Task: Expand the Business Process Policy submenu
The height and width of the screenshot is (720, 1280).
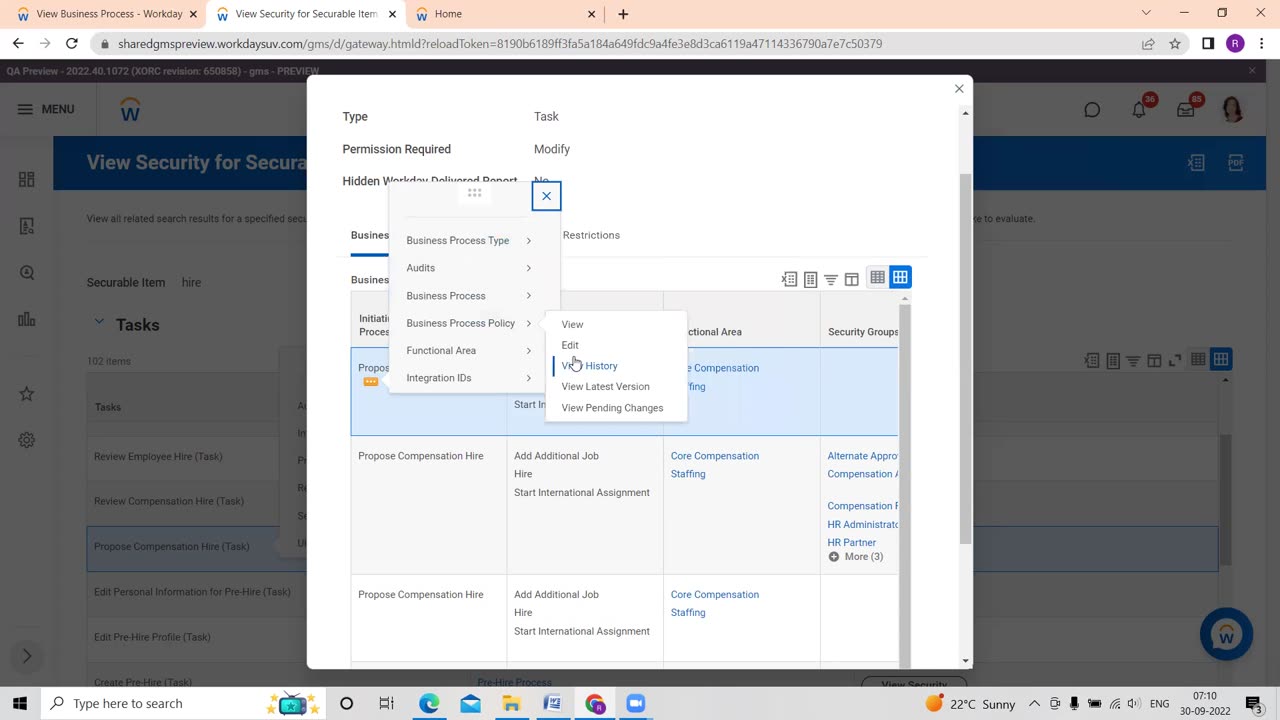Action: (x=468, y=323)
